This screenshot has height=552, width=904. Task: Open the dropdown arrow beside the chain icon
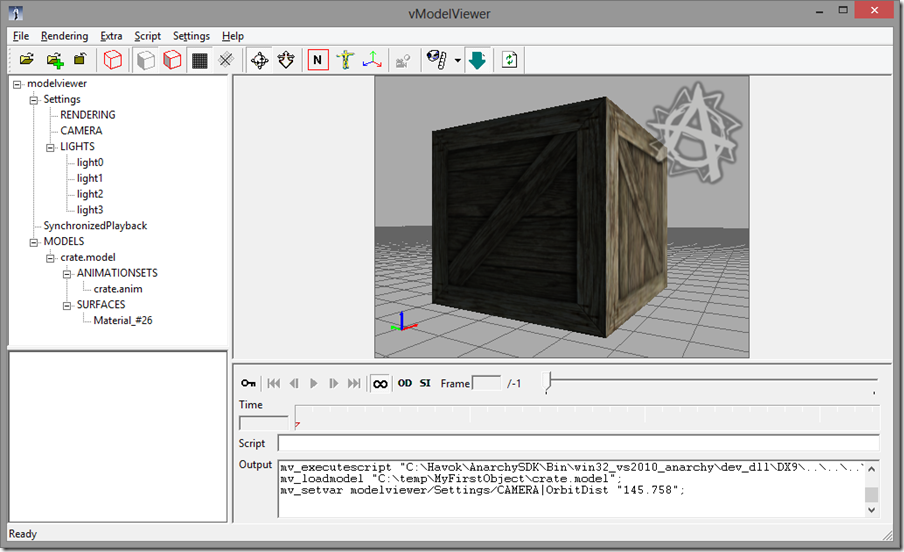click(457, 60)
